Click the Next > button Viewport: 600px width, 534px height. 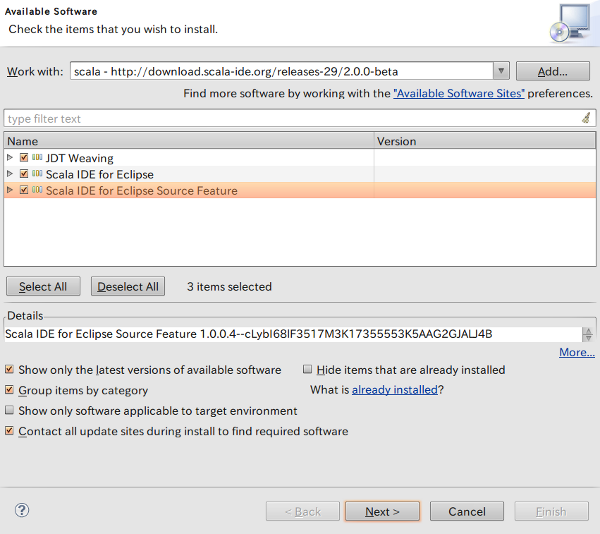tap(382, 511)
